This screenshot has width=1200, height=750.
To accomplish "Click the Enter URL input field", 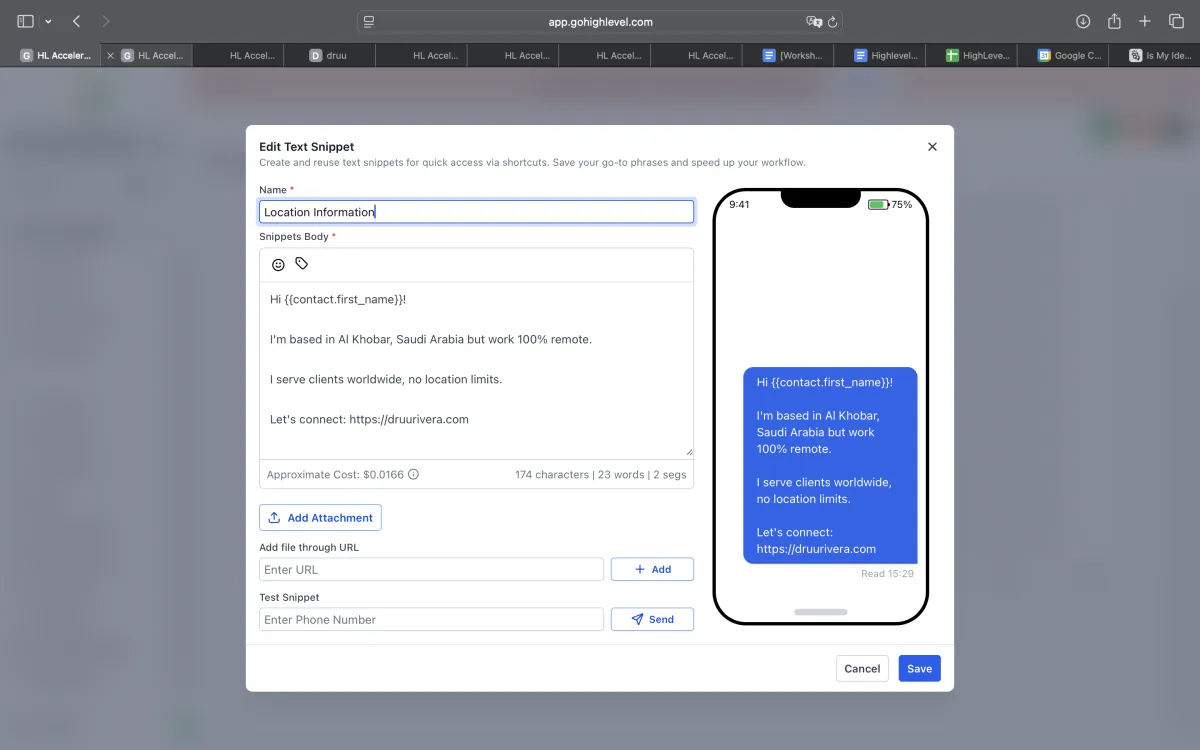I will click(431, 570).
